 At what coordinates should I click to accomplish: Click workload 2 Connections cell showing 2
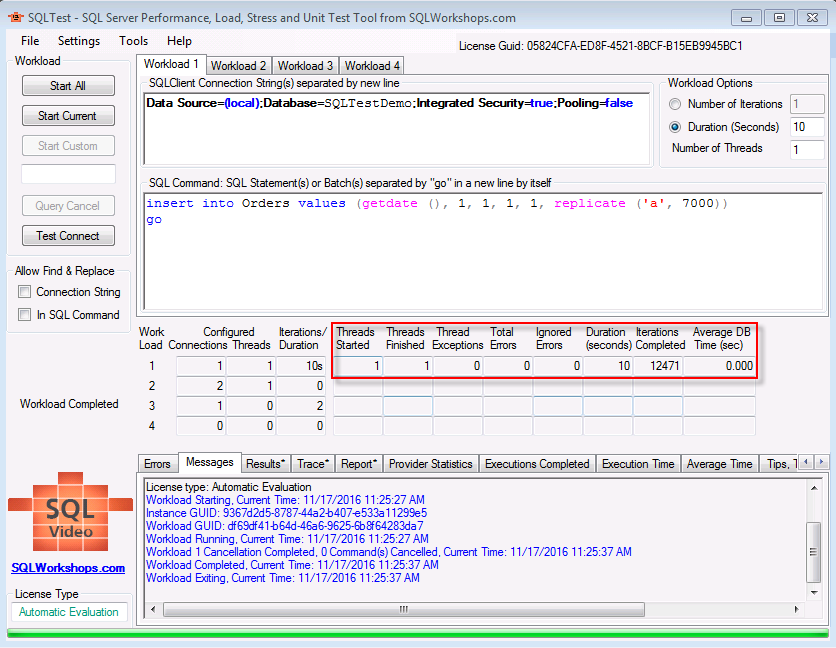coord(201,386)
